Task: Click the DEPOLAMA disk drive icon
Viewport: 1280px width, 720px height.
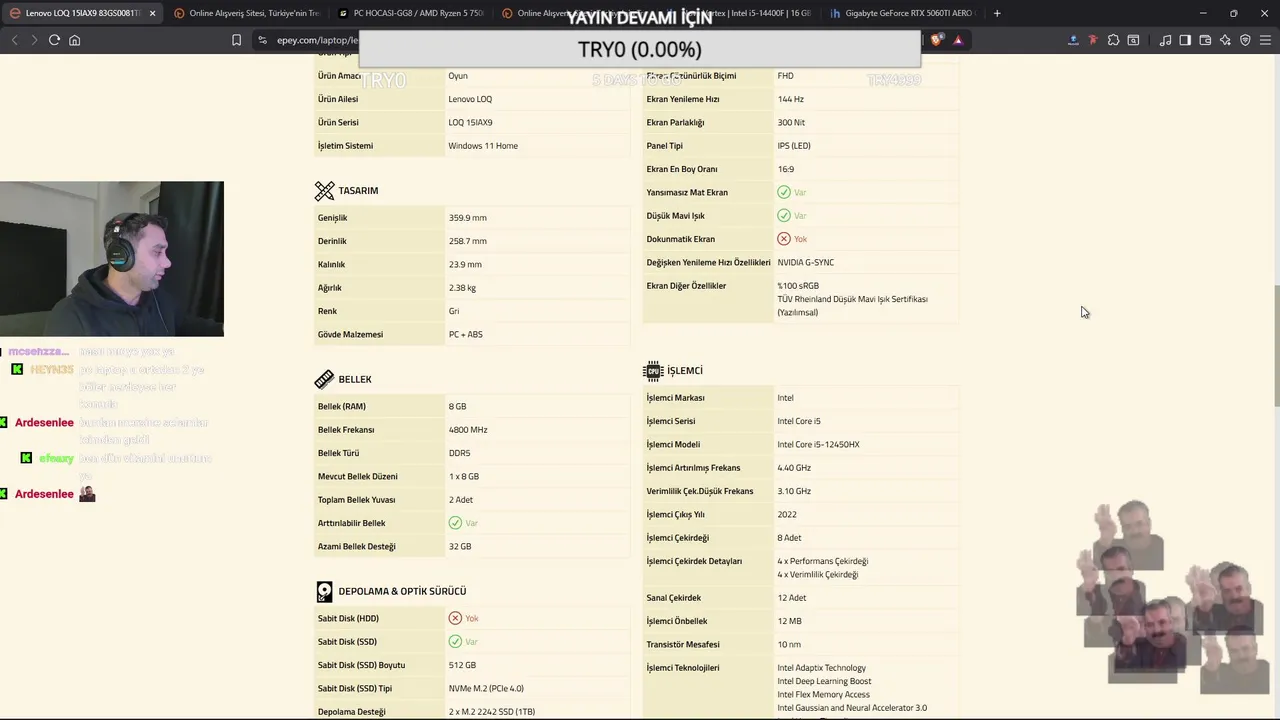Action: click(x=324, y=591)
